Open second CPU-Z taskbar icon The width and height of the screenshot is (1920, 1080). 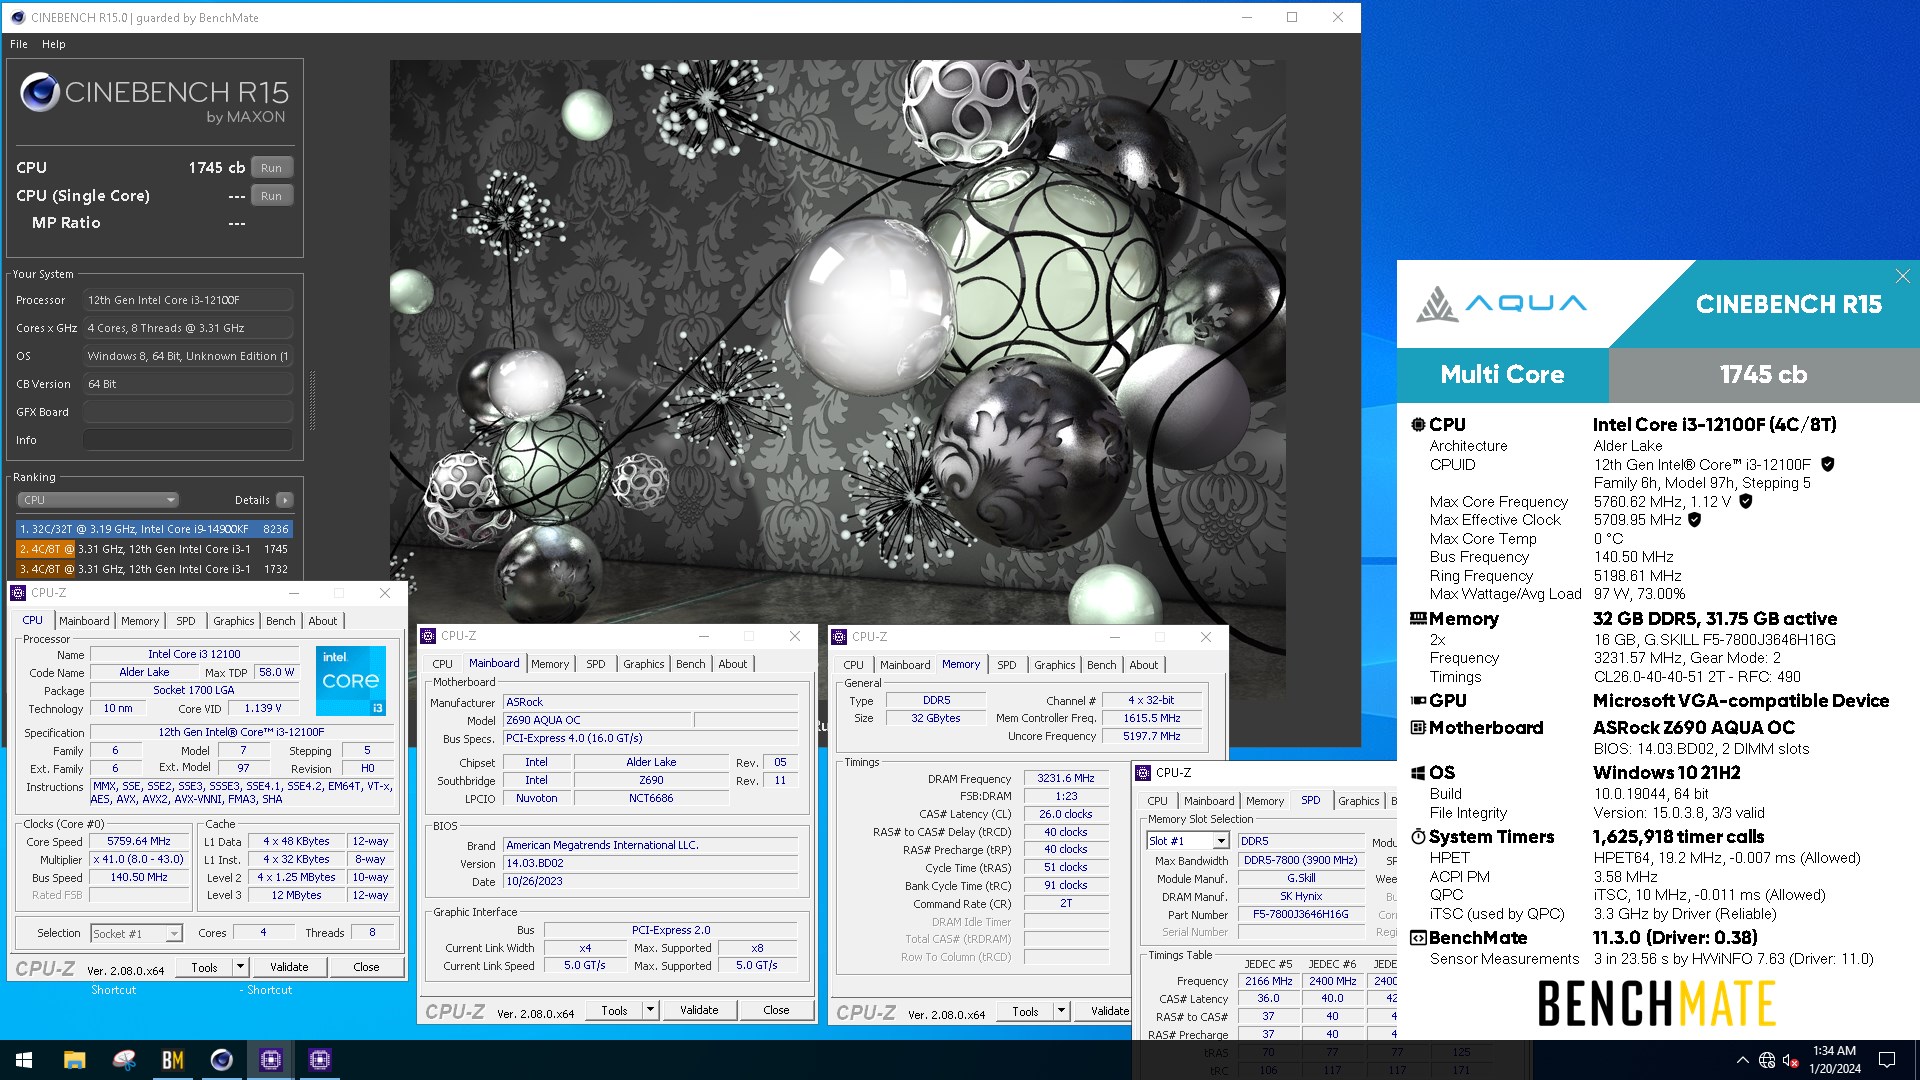pos(320,1060)
